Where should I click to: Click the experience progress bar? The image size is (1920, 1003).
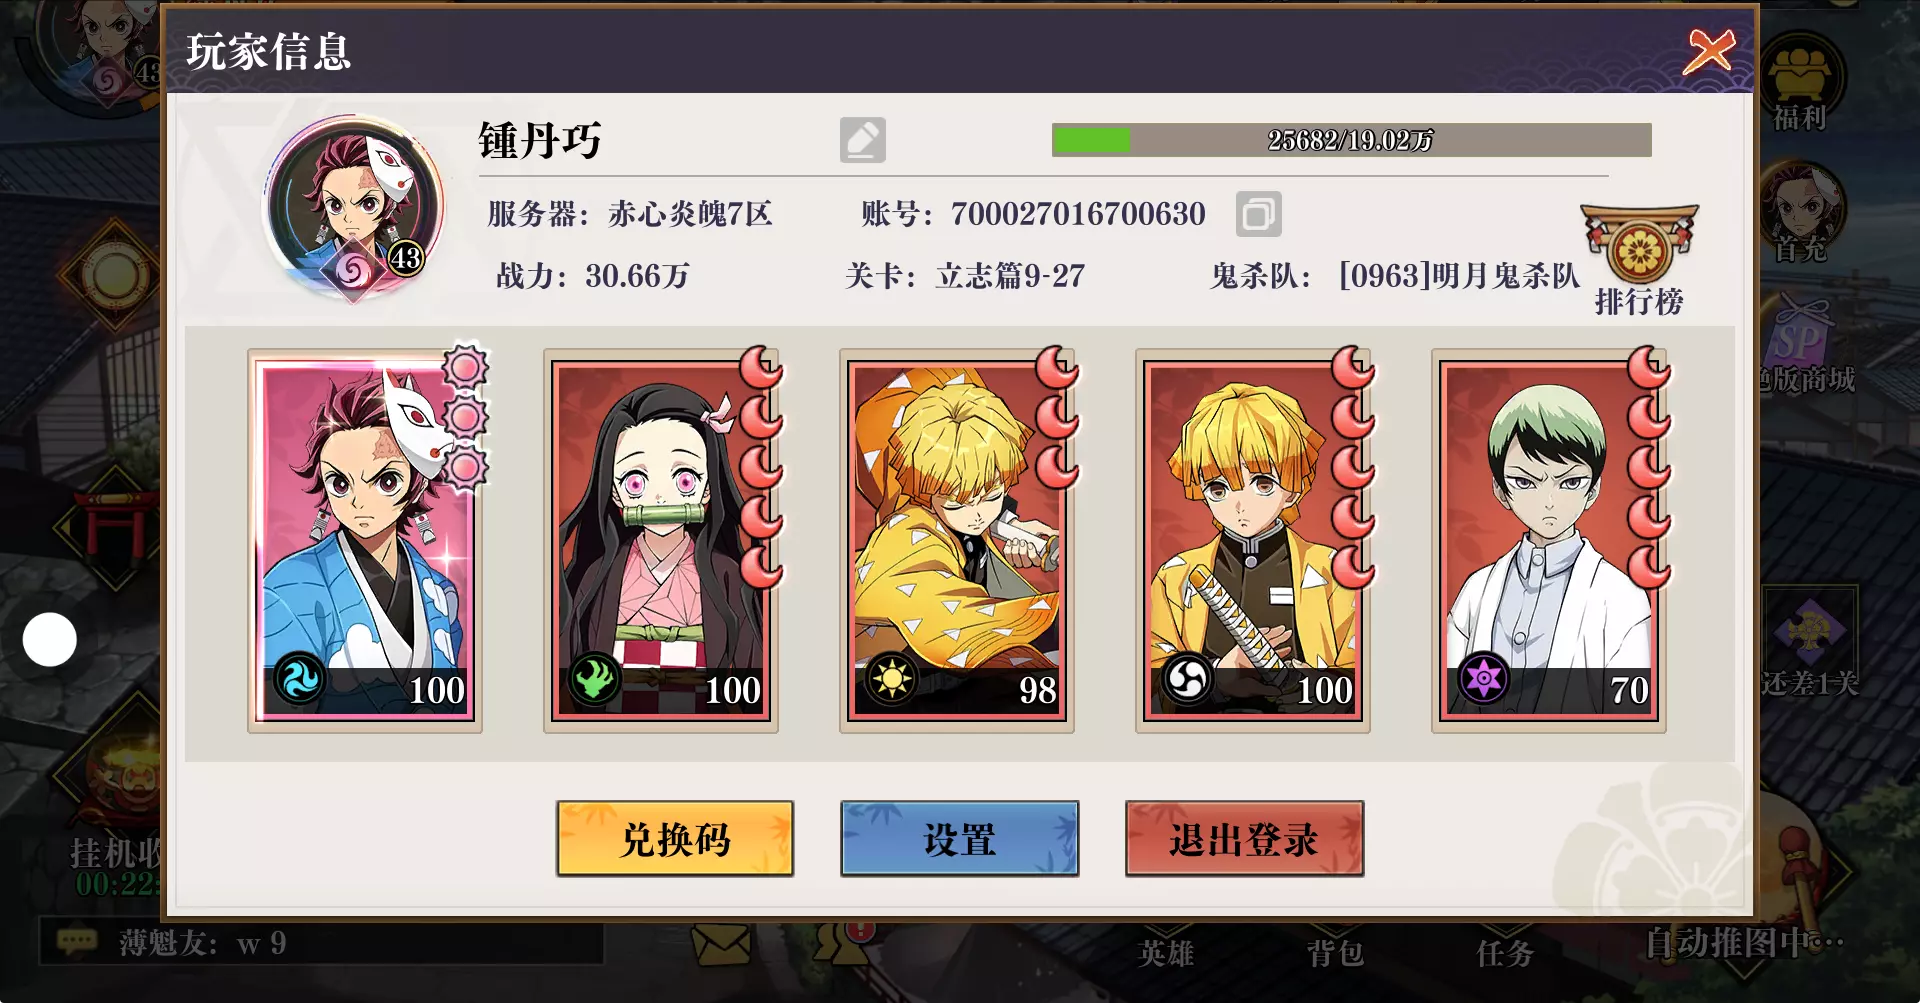point(1351,140)
